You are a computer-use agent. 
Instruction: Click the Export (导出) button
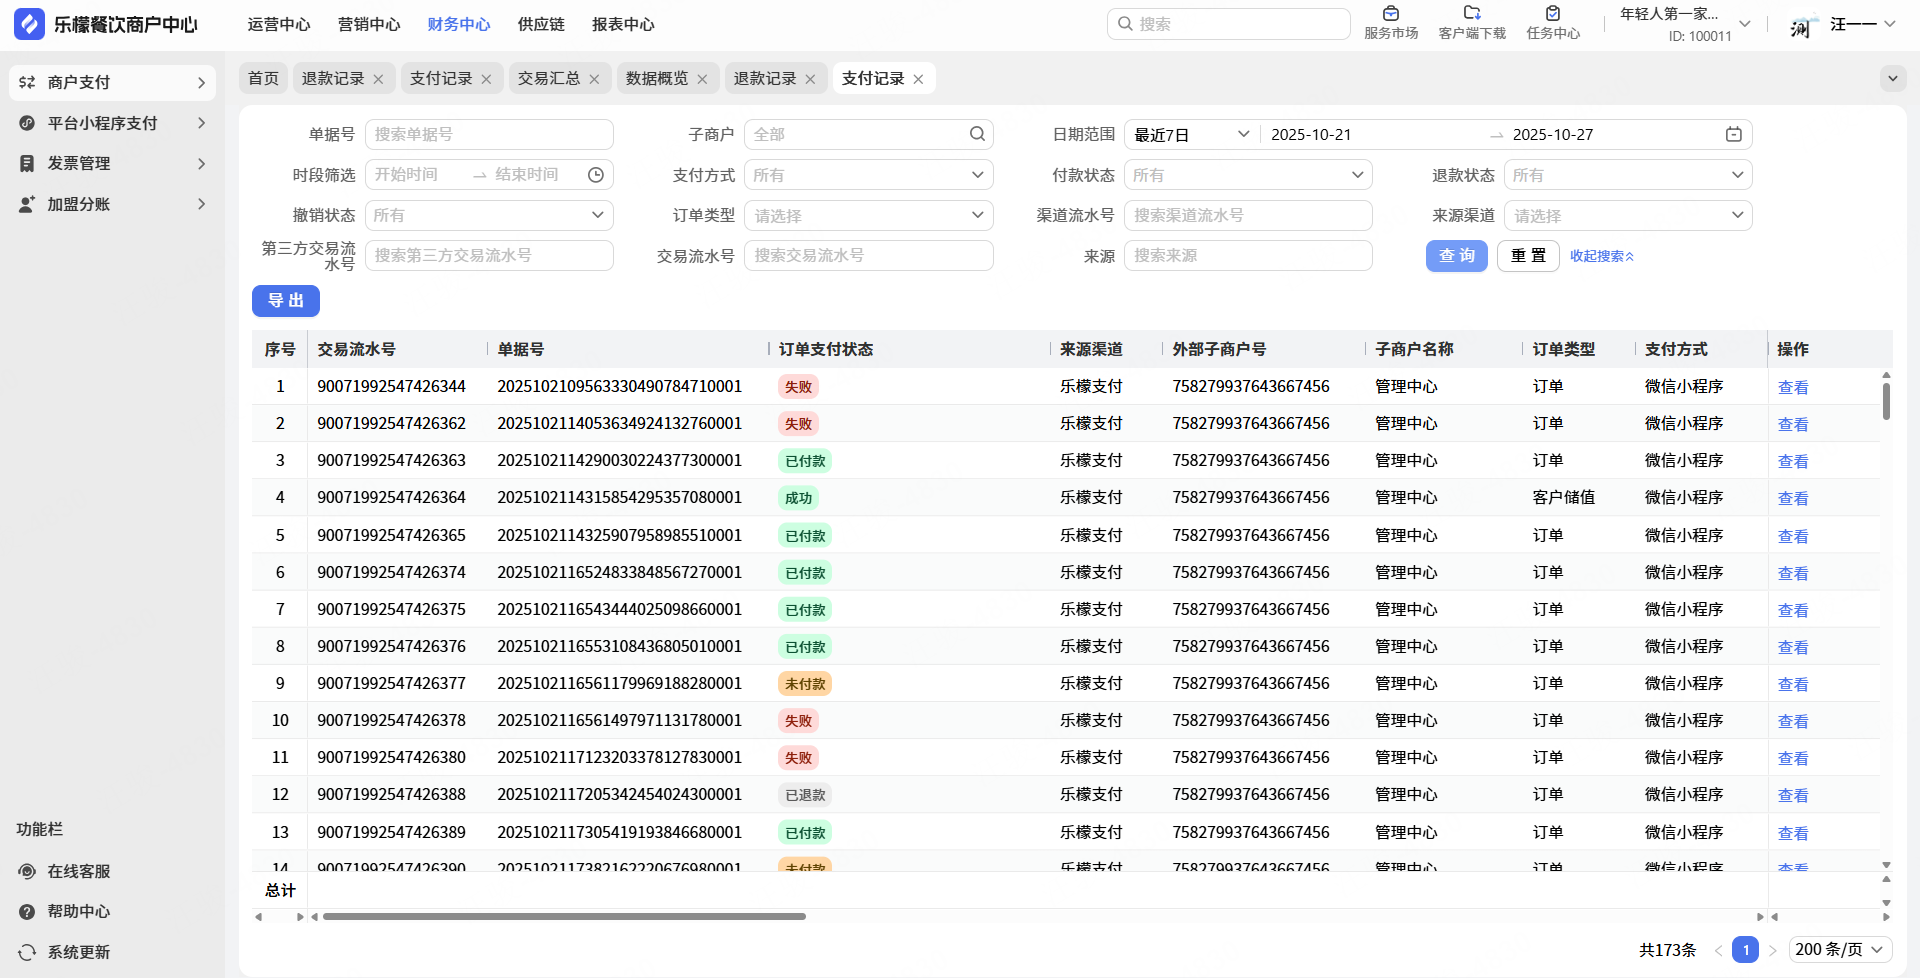pos(286,301)
